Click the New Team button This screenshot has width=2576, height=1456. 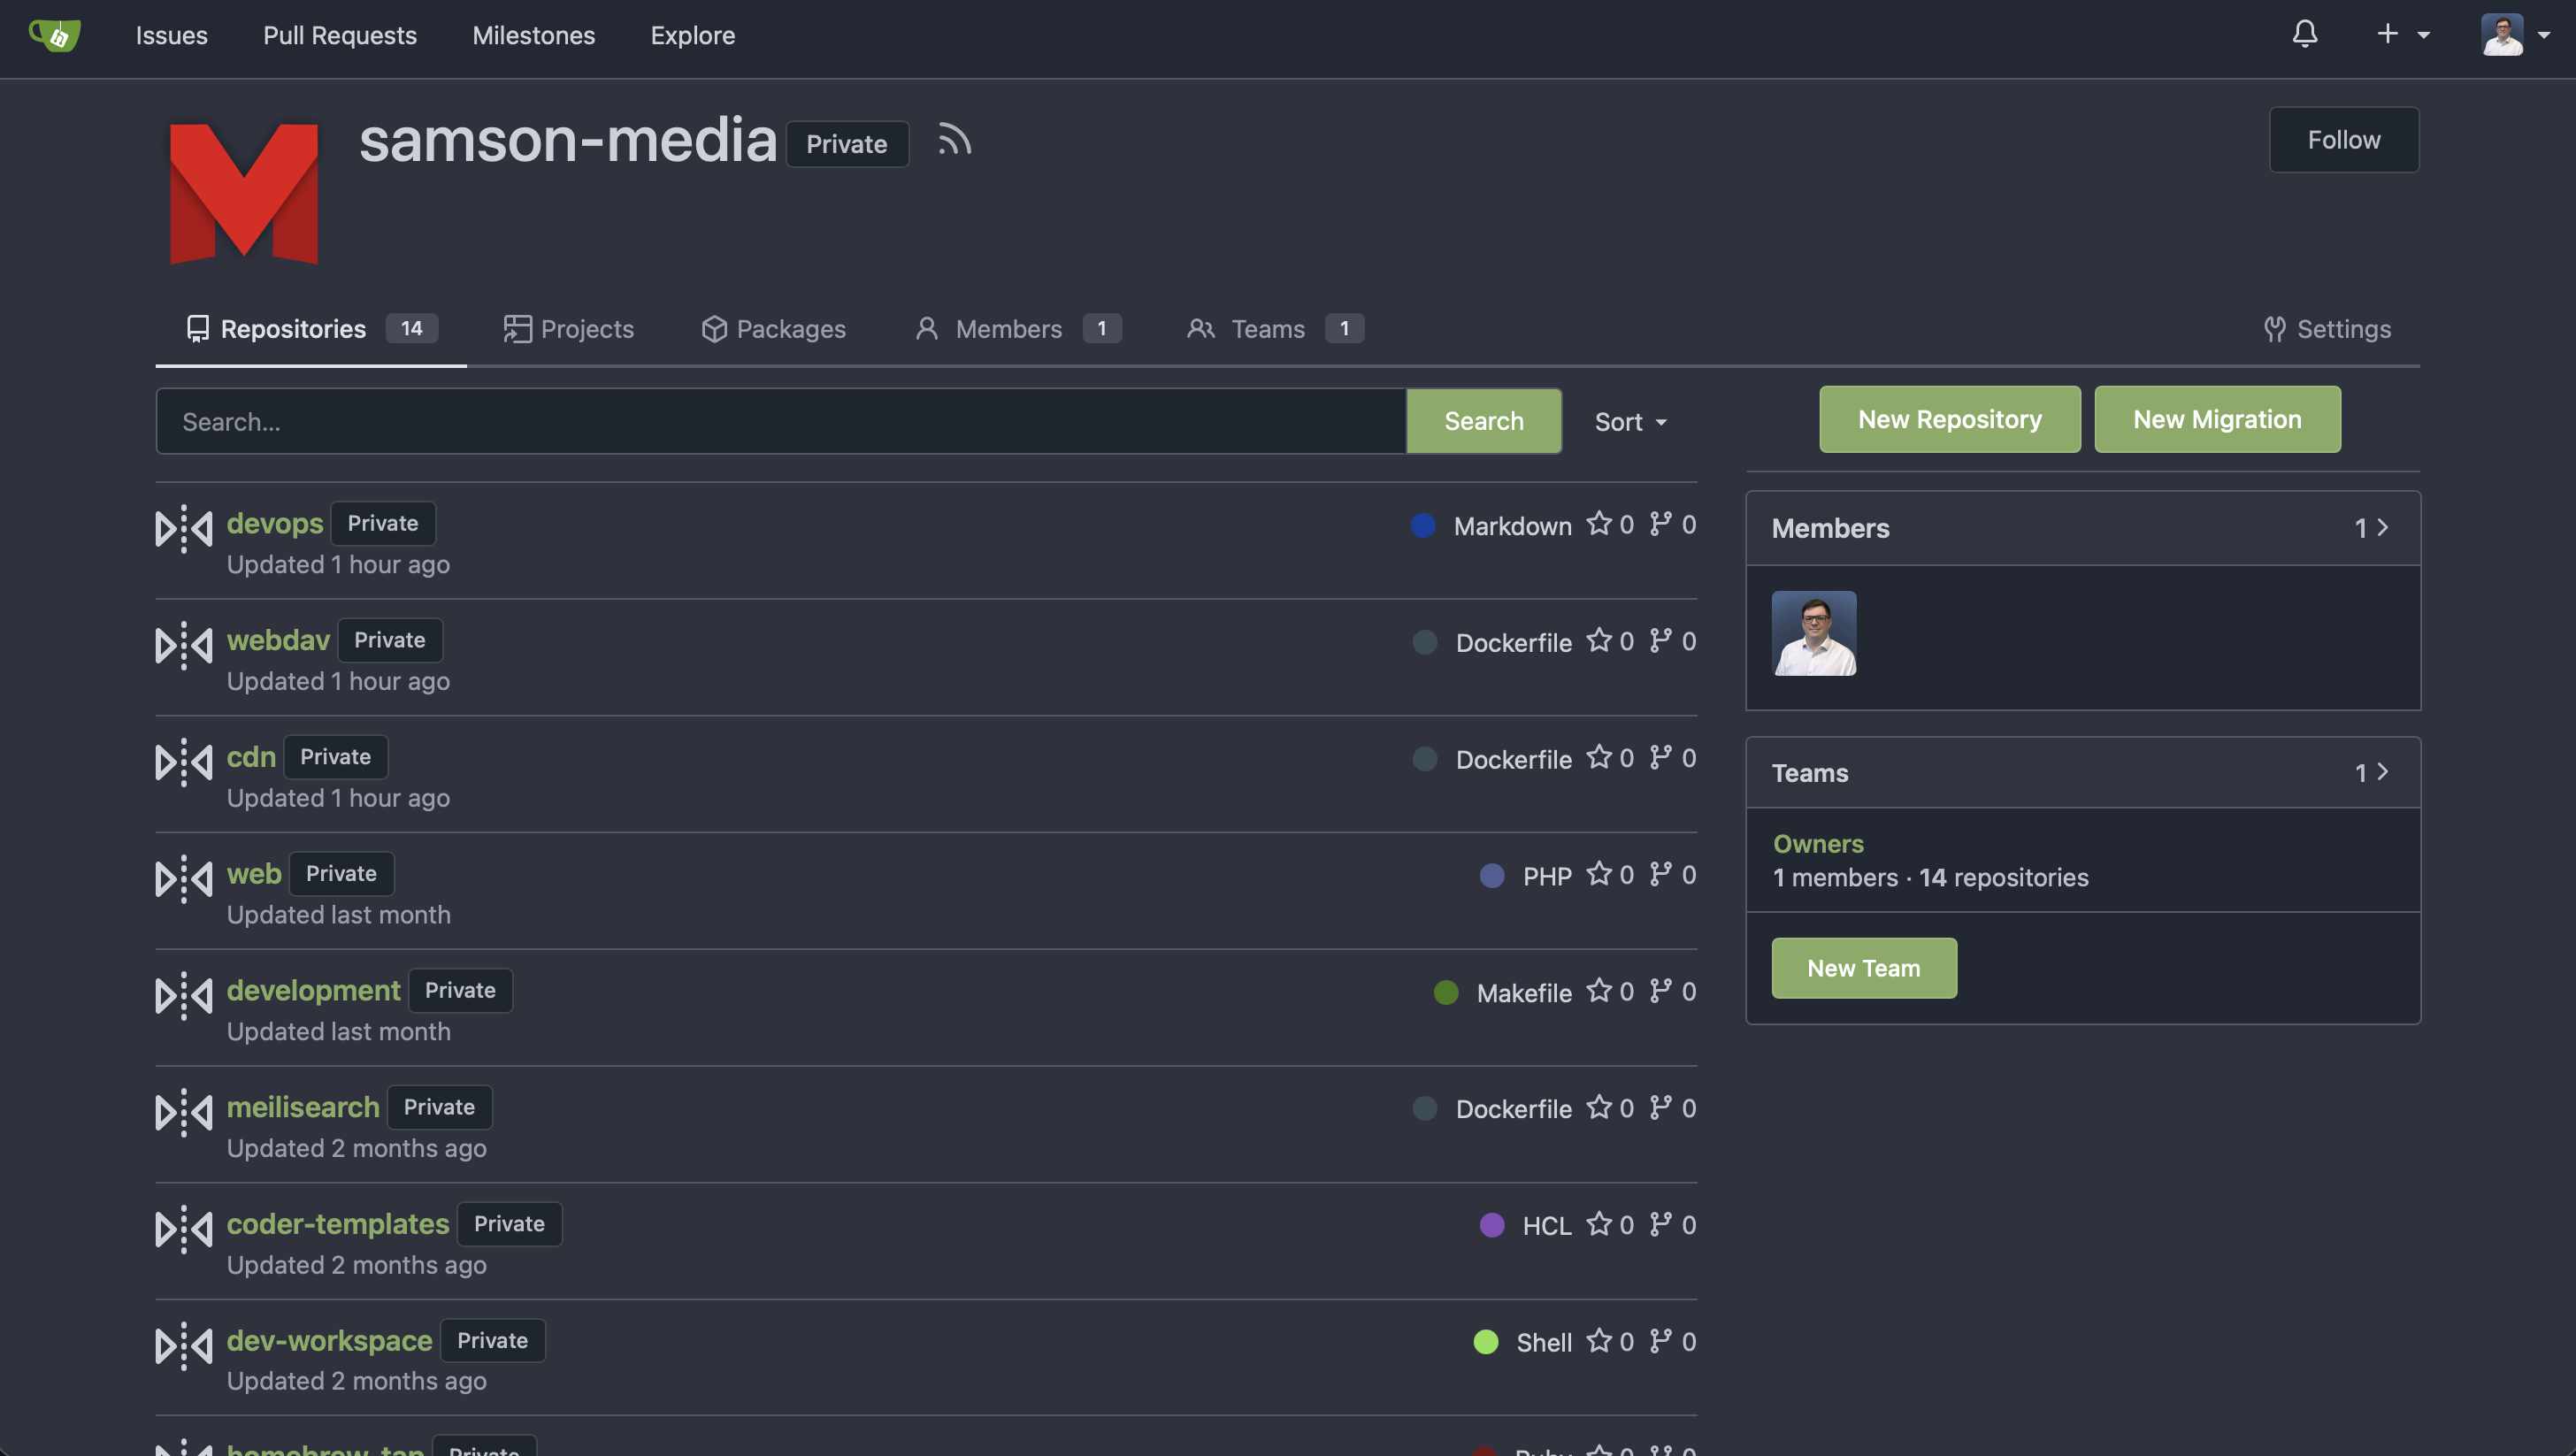tap(1864, 968)
